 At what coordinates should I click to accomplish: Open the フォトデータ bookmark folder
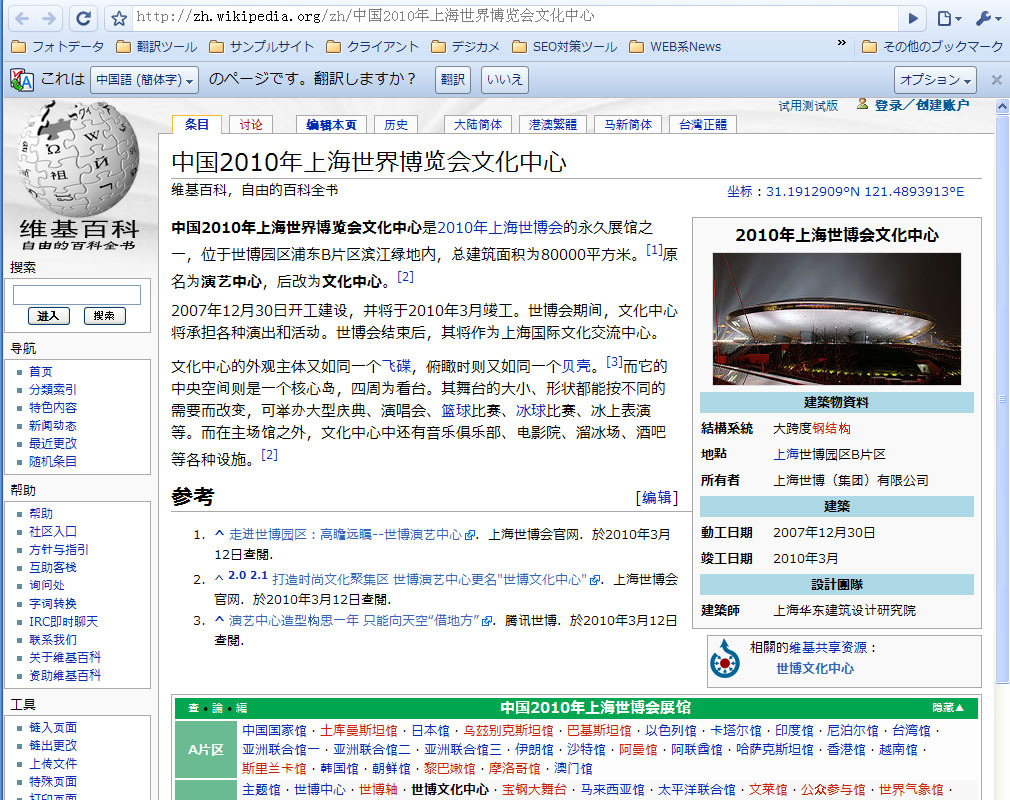(57, 46)
